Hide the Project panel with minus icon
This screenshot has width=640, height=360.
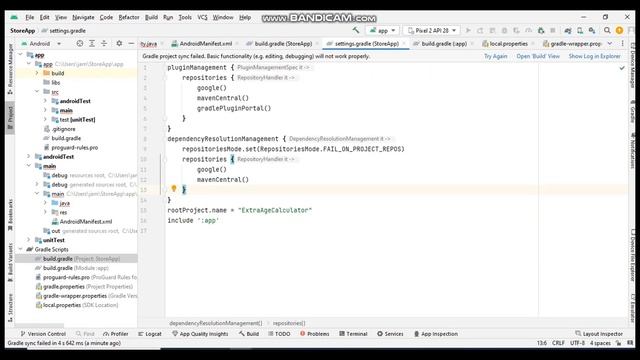[131, 43]
